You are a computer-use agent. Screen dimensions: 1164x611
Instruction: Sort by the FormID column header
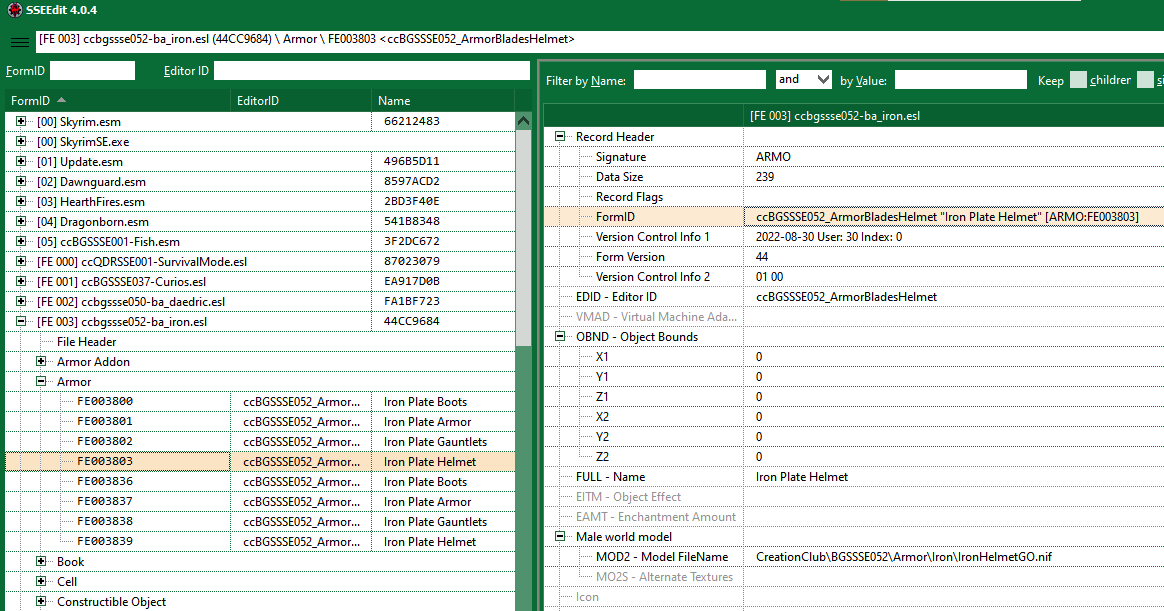118,100
